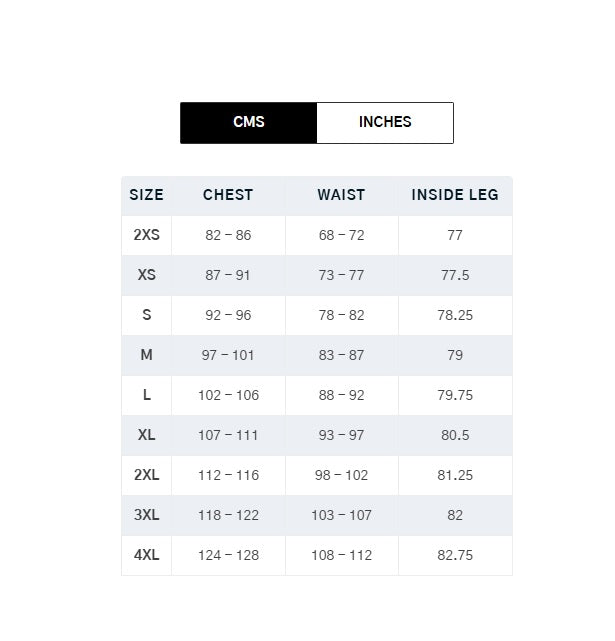Select the S size row label

(146, 315)
